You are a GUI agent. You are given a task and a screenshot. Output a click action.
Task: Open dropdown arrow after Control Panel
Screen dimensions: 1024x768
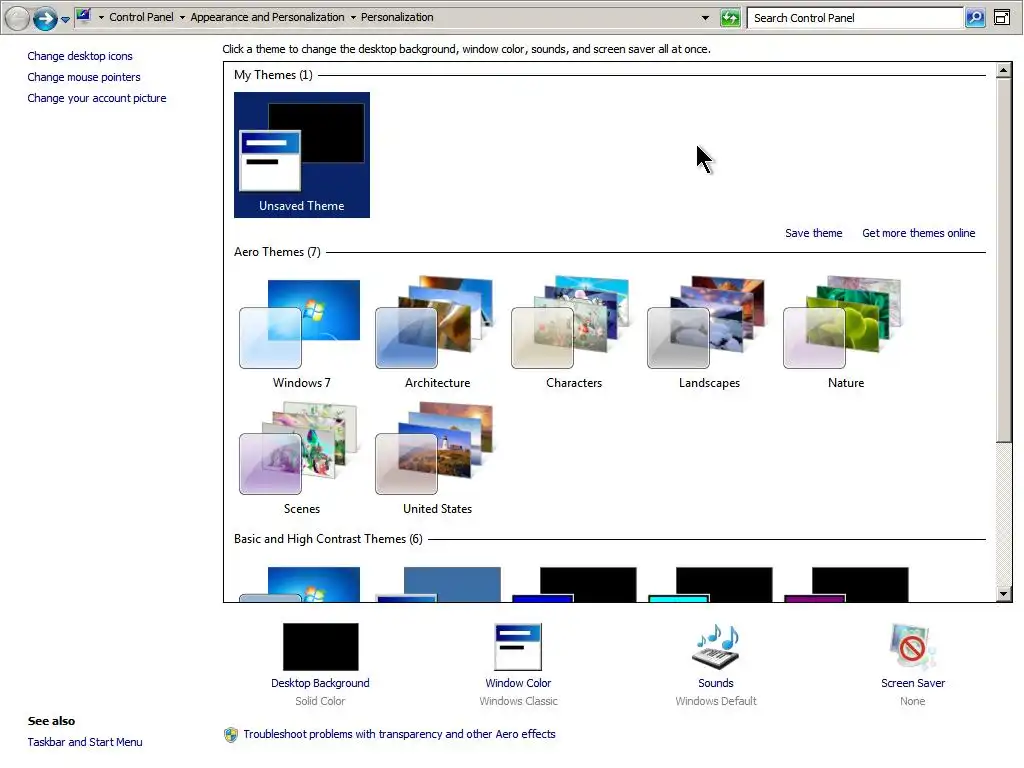click(x=182, y=18)
